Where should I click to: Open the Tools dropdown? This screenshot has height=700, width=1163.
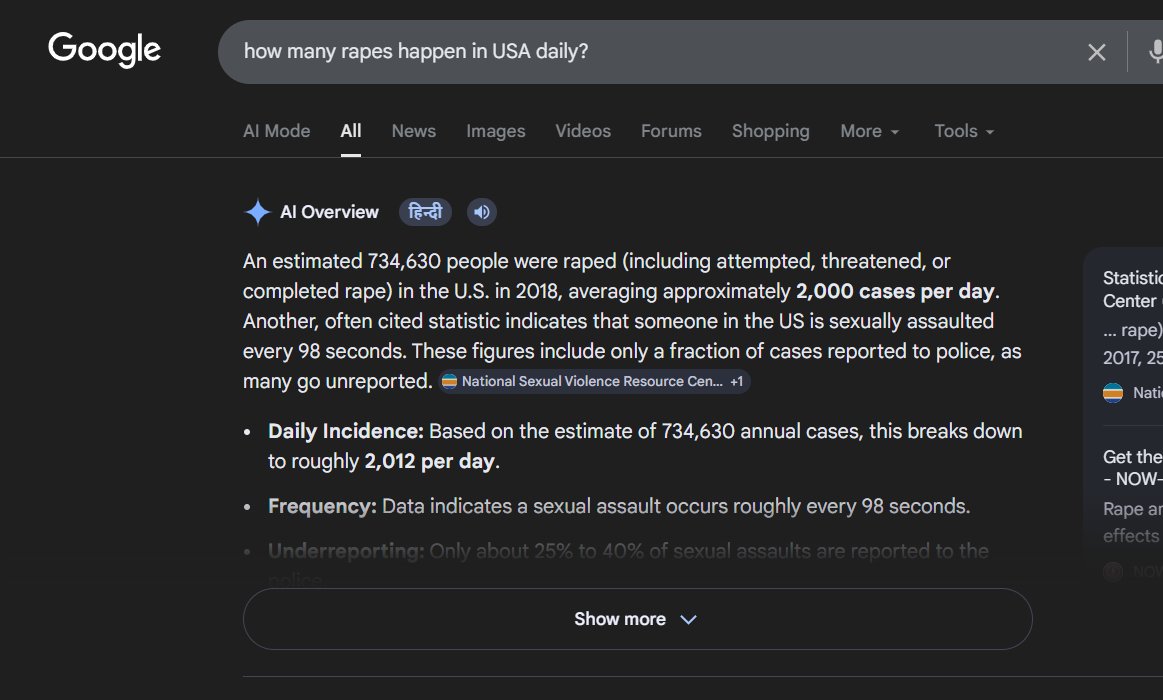click(963, 131)
